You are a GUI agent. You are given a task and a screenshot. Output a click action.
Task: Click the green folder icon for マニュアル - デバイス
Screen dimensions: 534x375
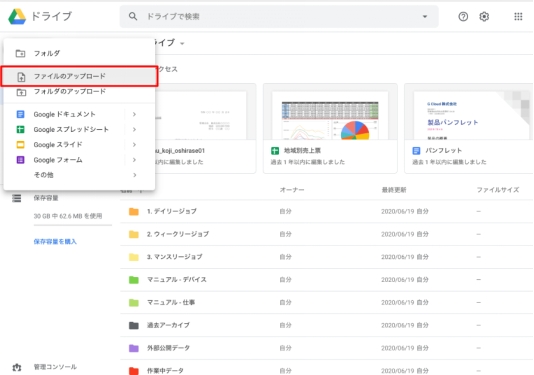pyautogui.click(x=134, y=280)
